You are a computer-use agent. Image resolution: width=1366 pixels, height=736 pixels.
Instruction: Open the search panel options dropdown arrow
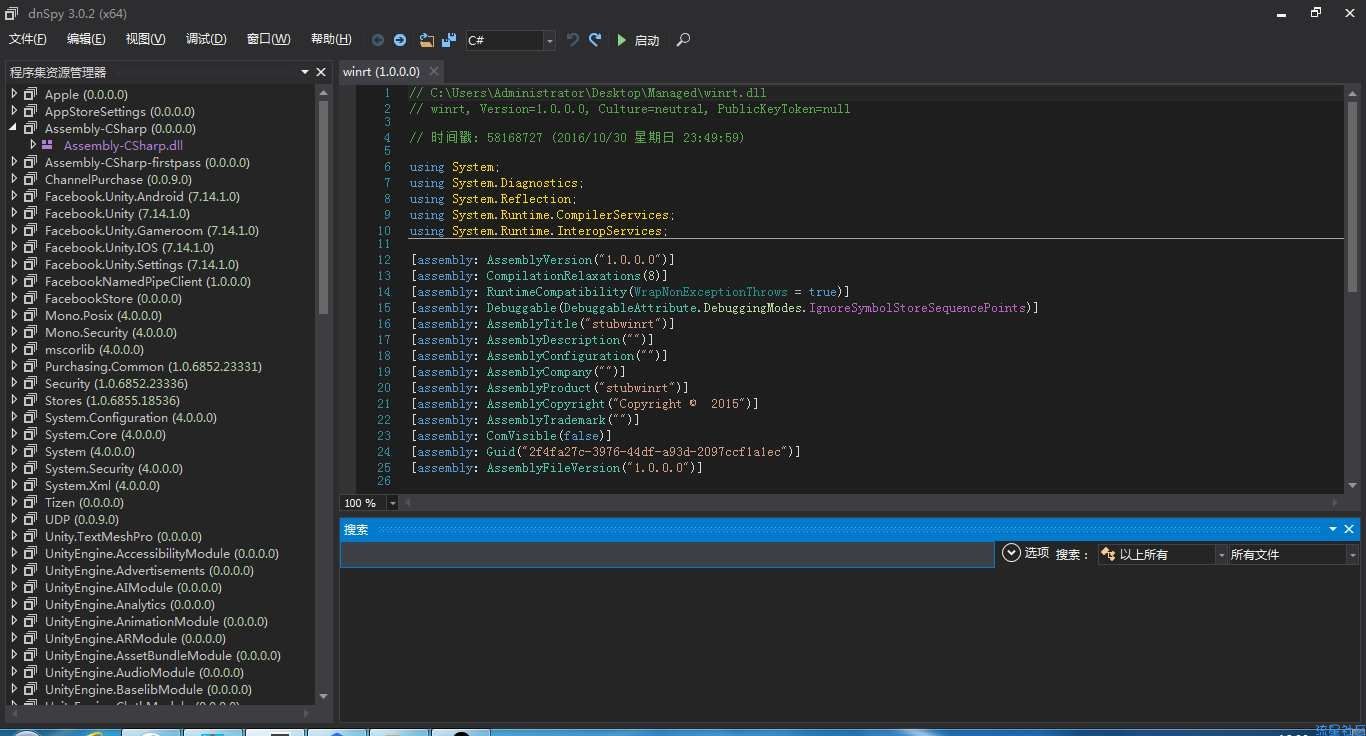[1333, 529]
